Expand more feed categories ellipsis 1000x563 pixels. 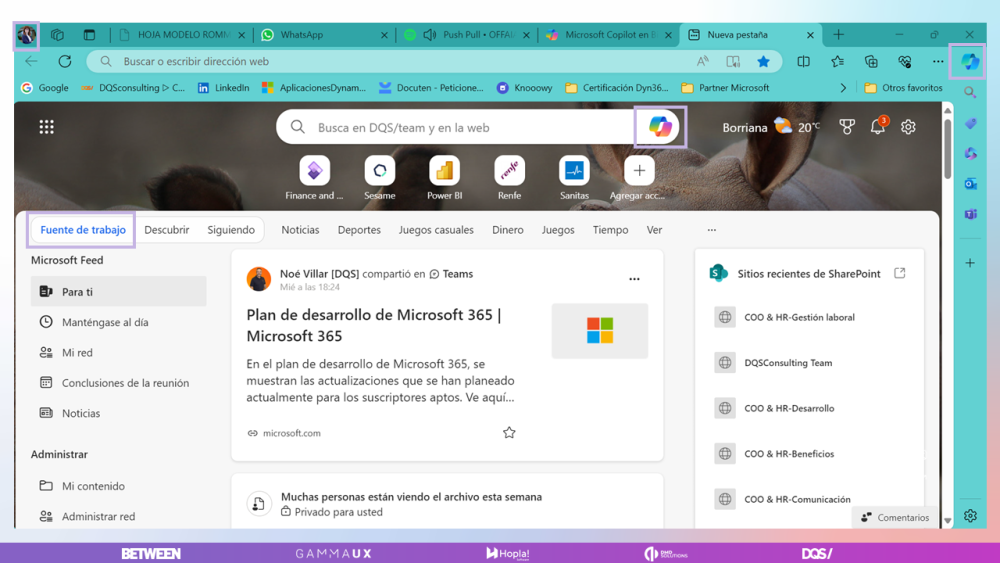[x=712, y=230]
